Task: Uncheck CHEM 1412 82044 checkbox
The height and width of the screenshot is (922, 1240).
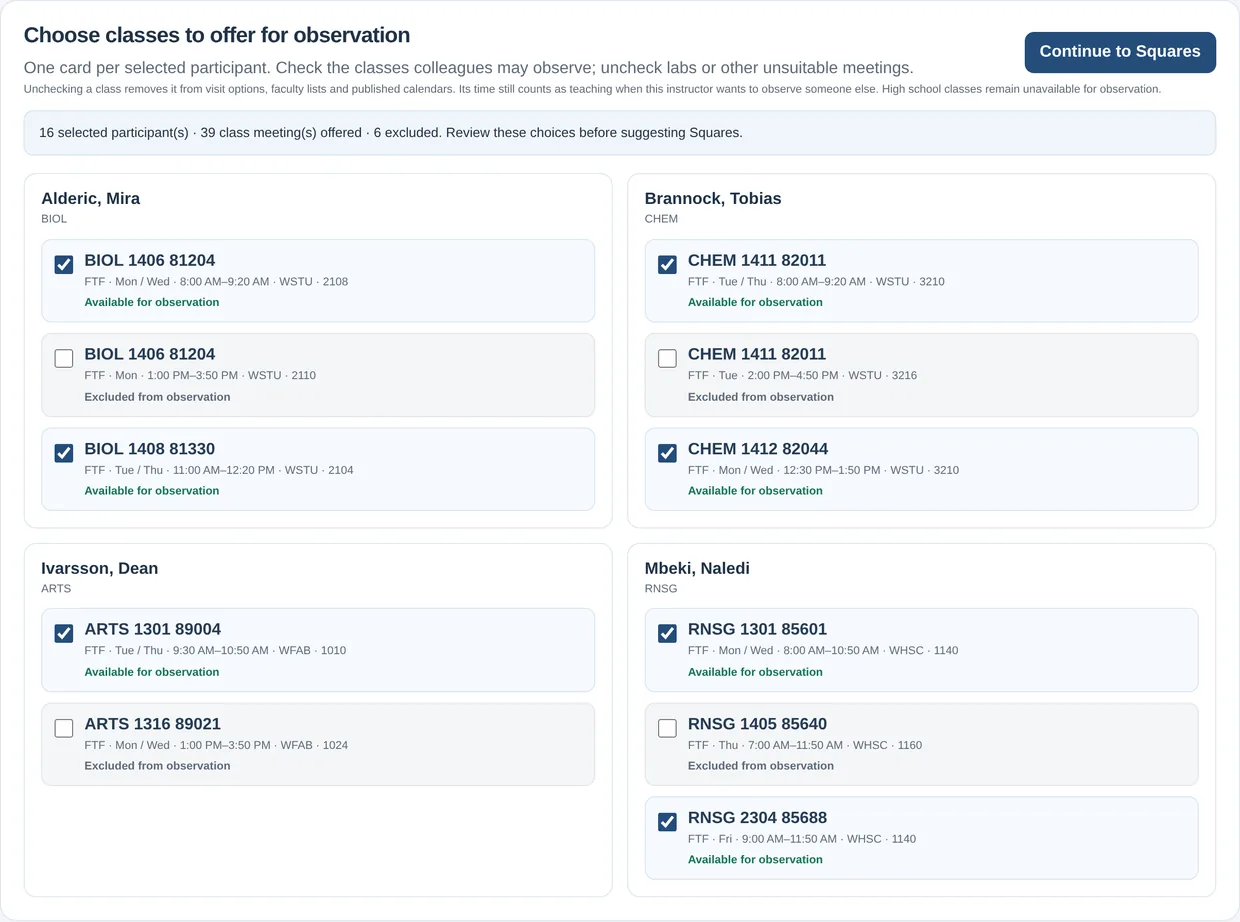Action: coord(667,453)
